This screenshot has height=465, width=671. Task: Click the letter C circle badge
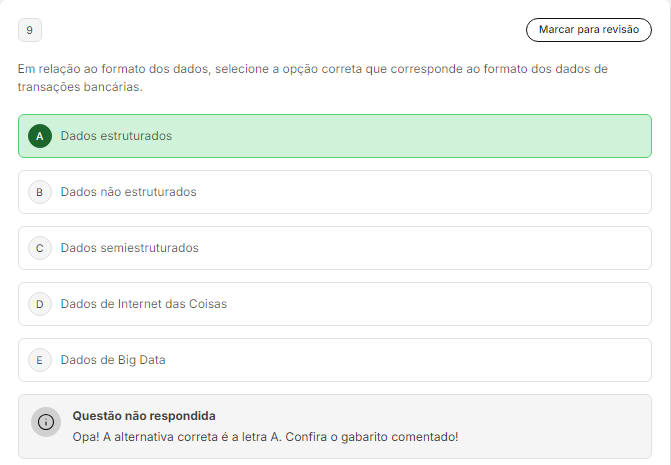click(40, 248)
